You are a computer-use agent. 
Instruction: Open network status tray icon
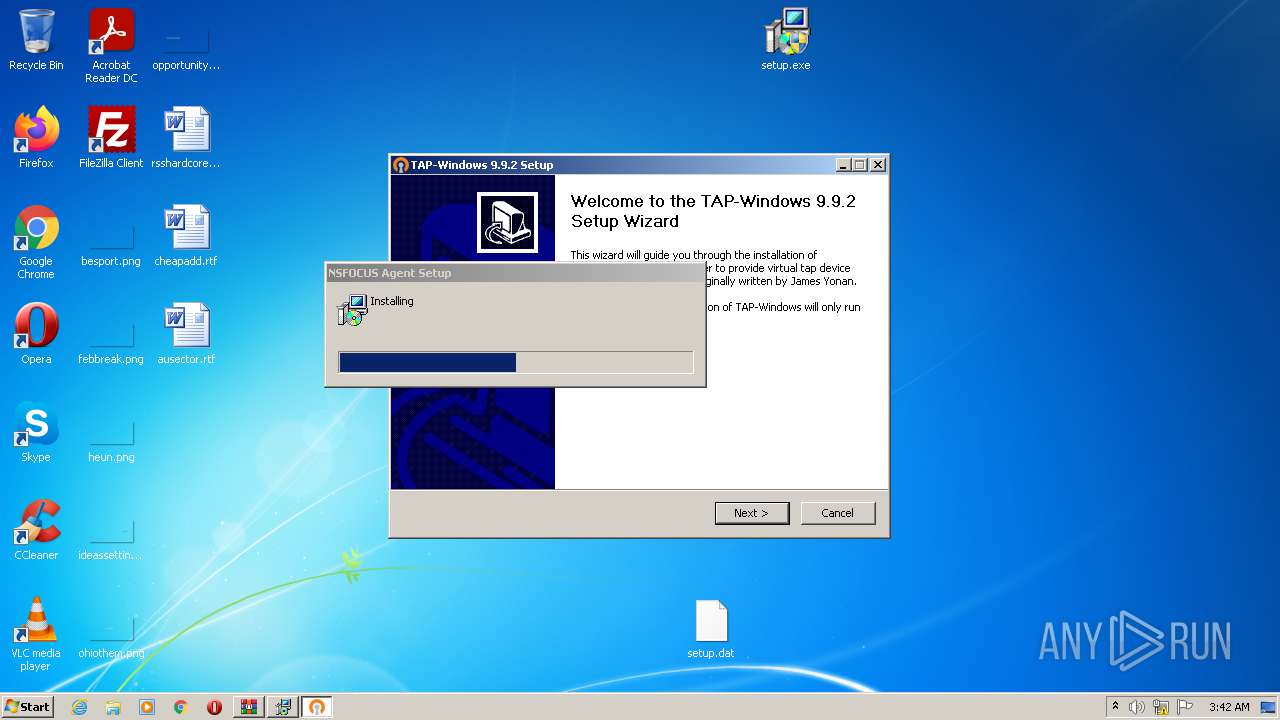[1161, 707]
